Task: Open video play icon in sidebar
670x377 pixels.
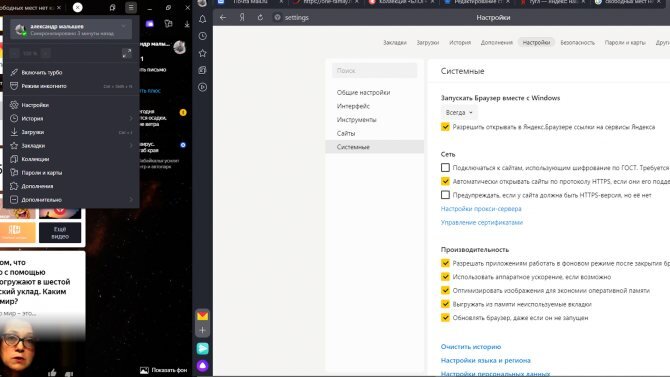Action: [203, 87]
